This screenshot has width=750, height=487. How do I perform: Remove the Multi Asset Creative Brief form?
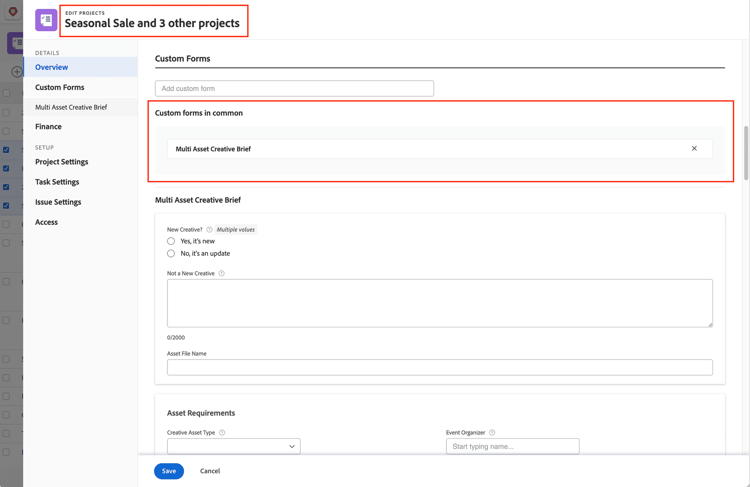point(694,149)
